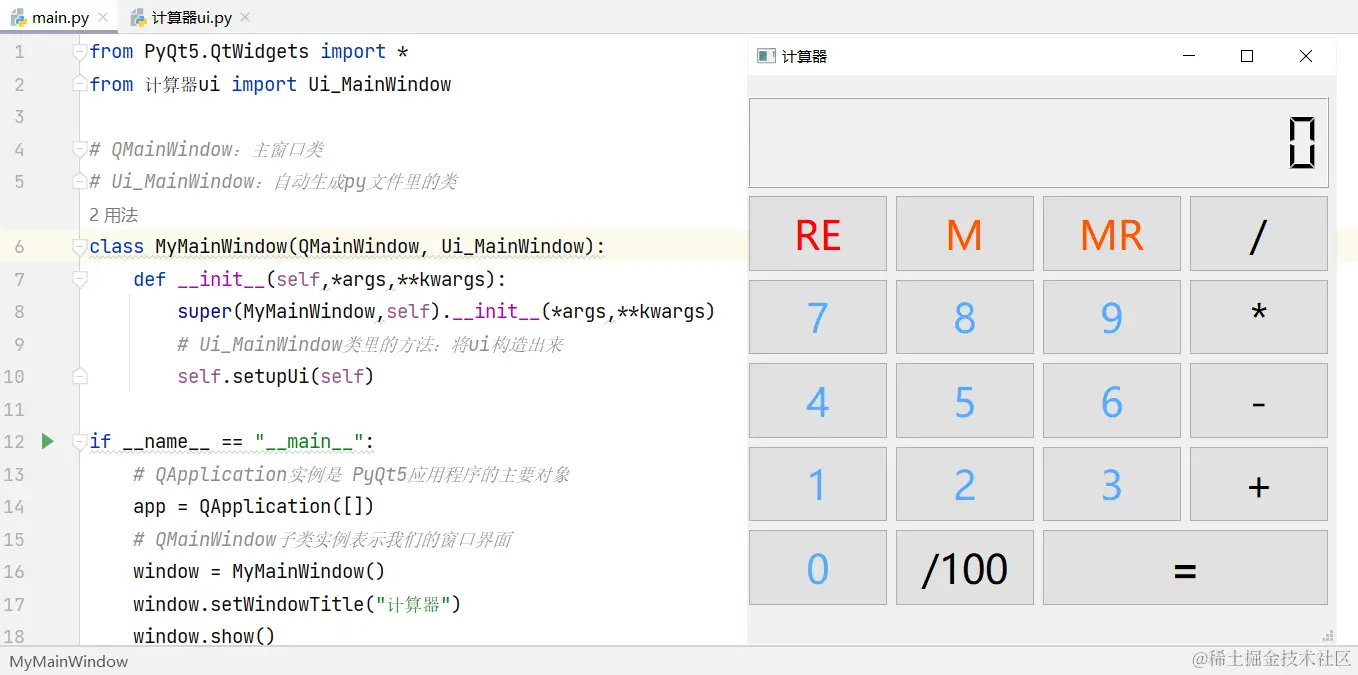Click the plus + button
Image resolution: width=1358 pixels, height=675 pixels.
click(1259, 484)
